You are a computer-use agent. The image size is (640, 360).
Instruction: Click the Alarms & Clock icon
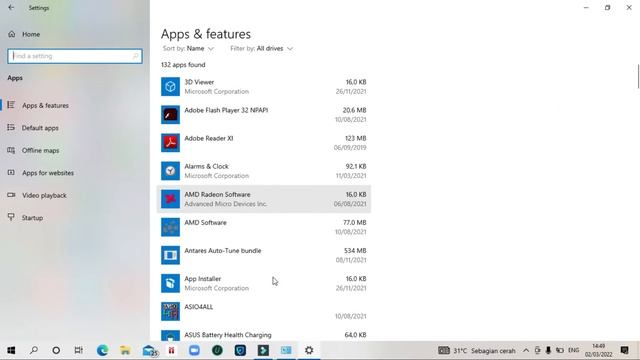[170, 171]
